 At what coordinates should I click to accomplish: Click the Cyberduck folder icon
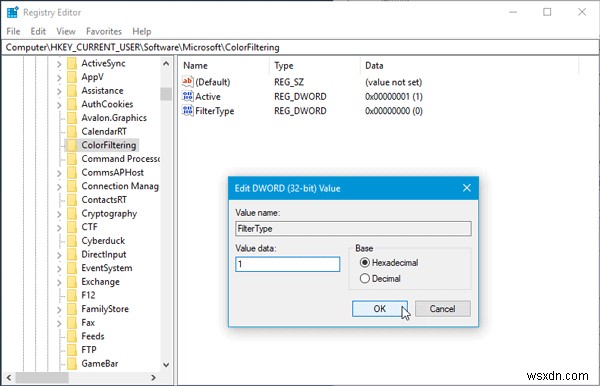[x=72, y=241]
